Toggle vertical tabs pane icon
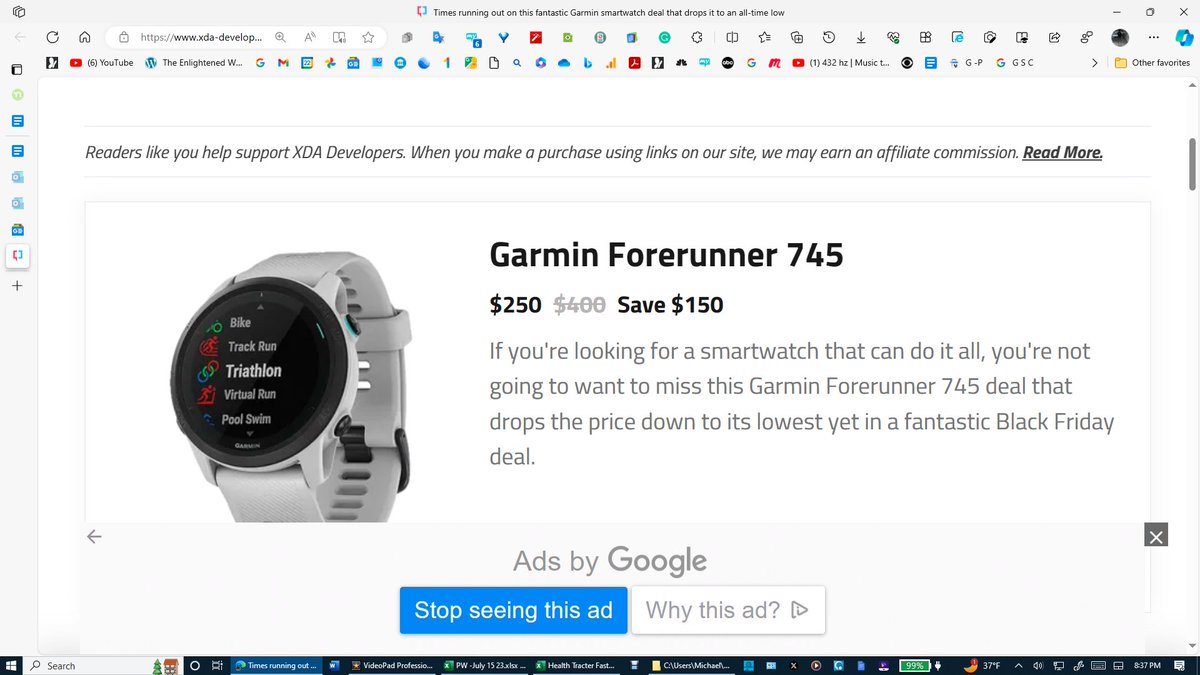The width and height of the screenshot is (1200, 675). click(17, 70)
